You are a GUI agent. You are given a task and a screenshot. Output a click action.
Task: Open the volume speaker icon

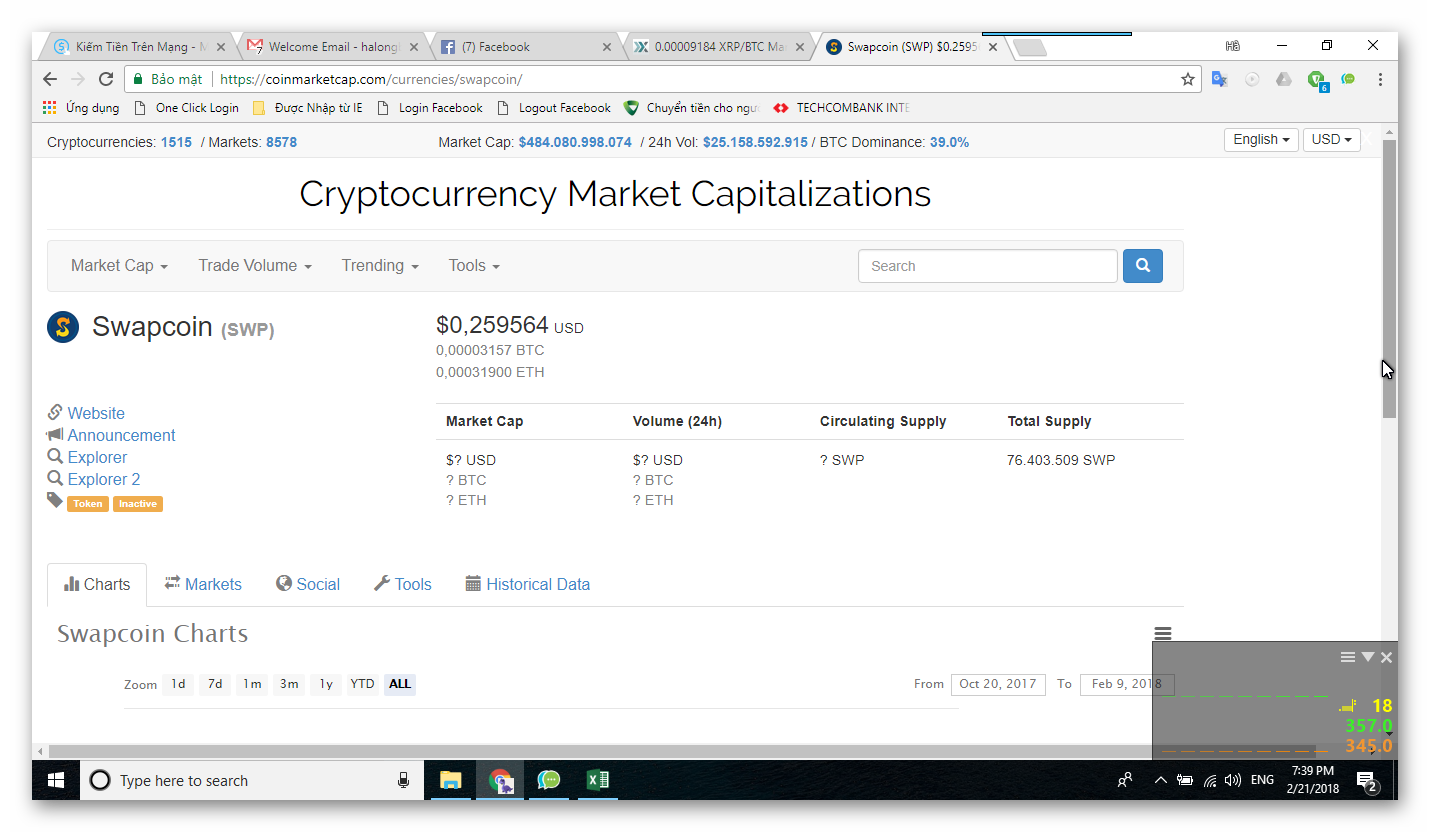click(1233, 780)
